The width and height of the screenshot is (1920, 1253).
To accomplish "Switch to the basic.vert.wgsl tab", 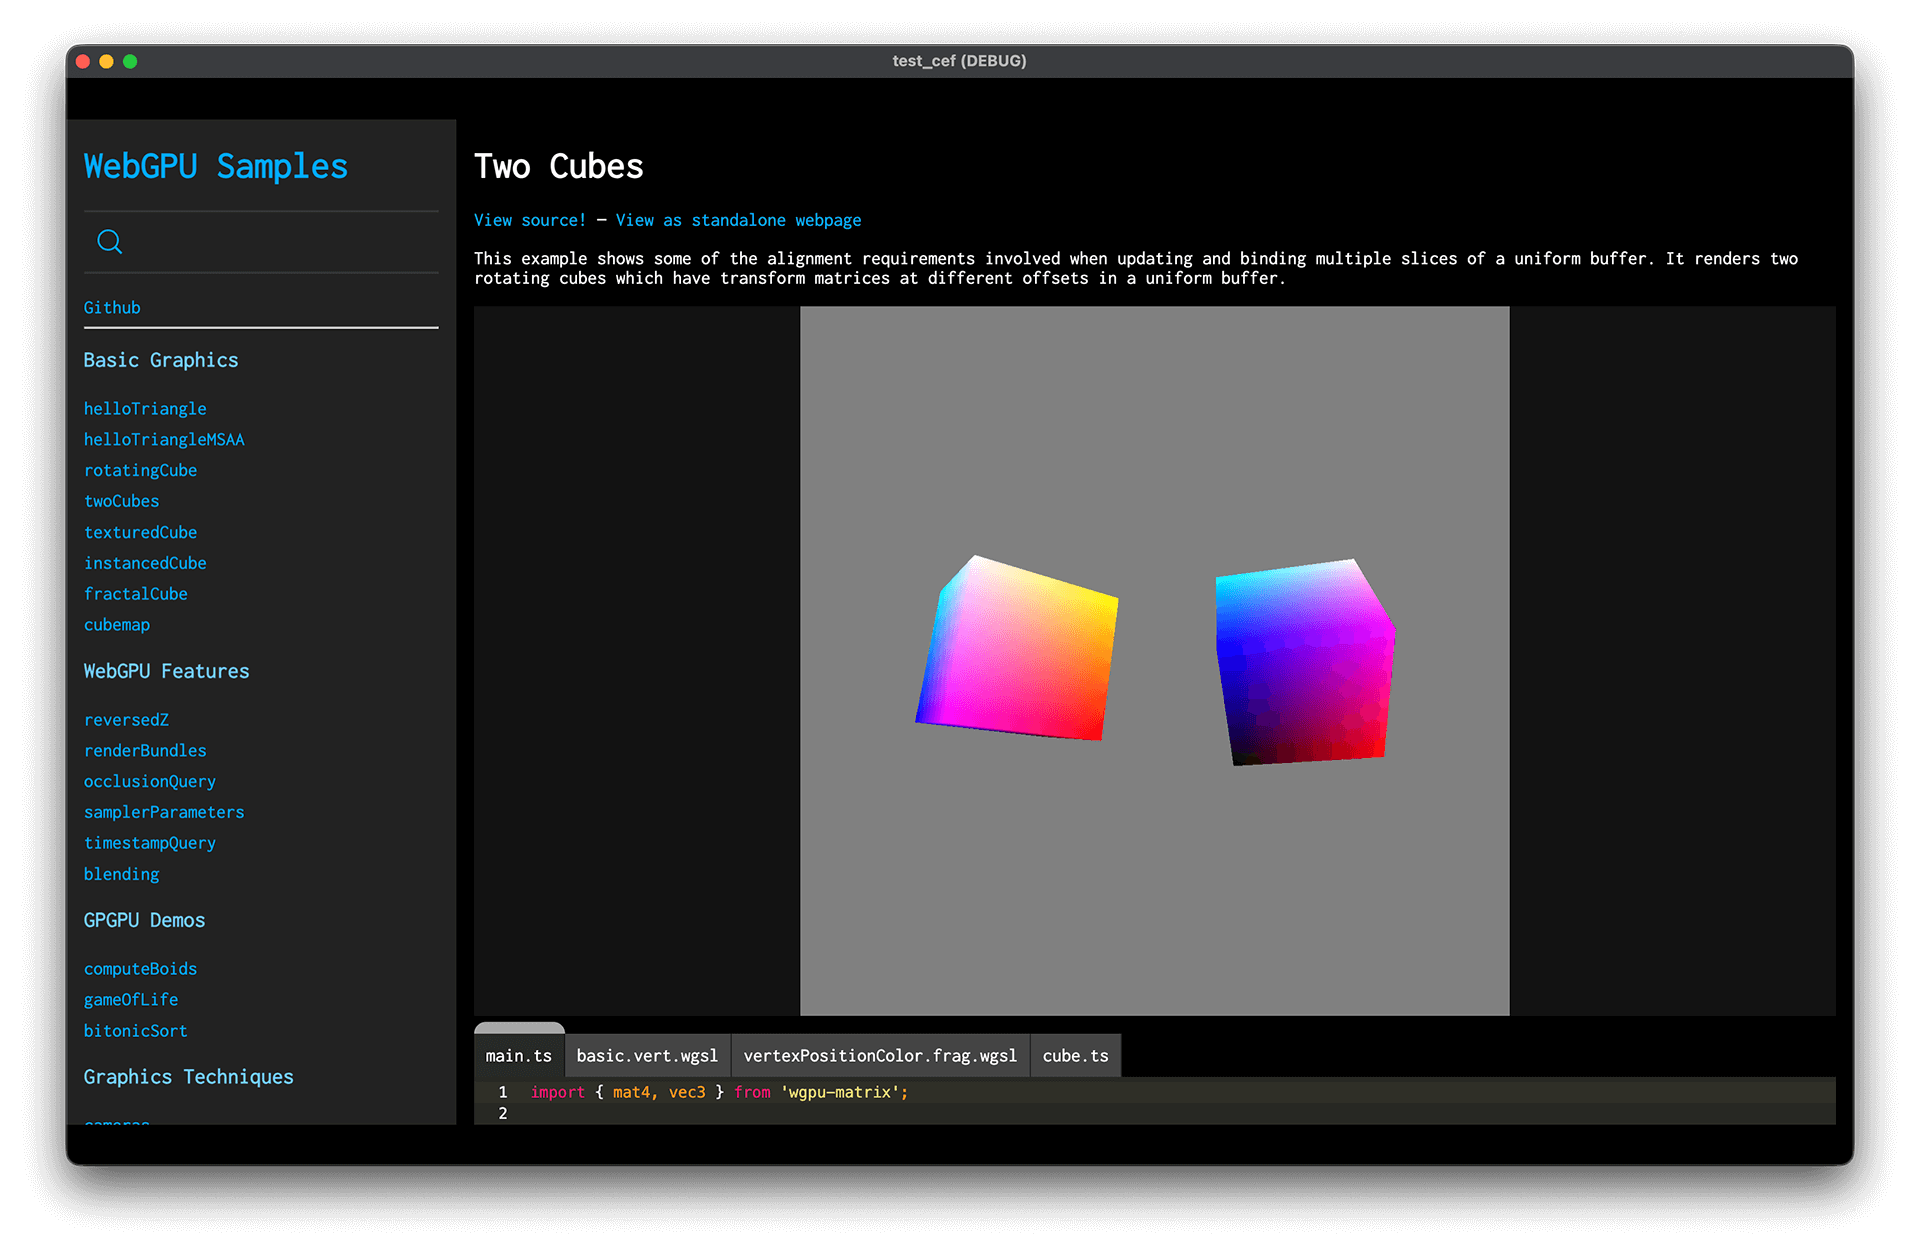I will tap(647, 1056).
